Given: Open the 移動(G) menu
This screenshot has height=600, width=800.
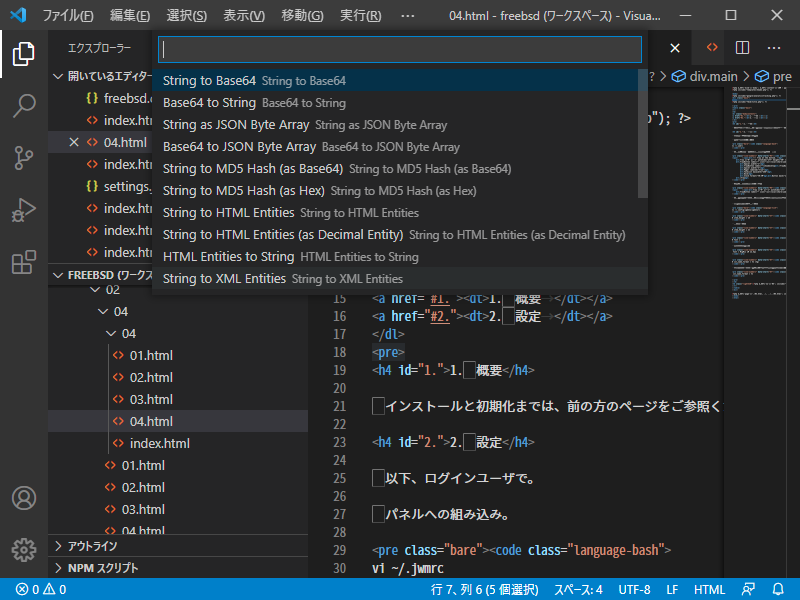Looking at the screenshot, I should coord(302,16).
